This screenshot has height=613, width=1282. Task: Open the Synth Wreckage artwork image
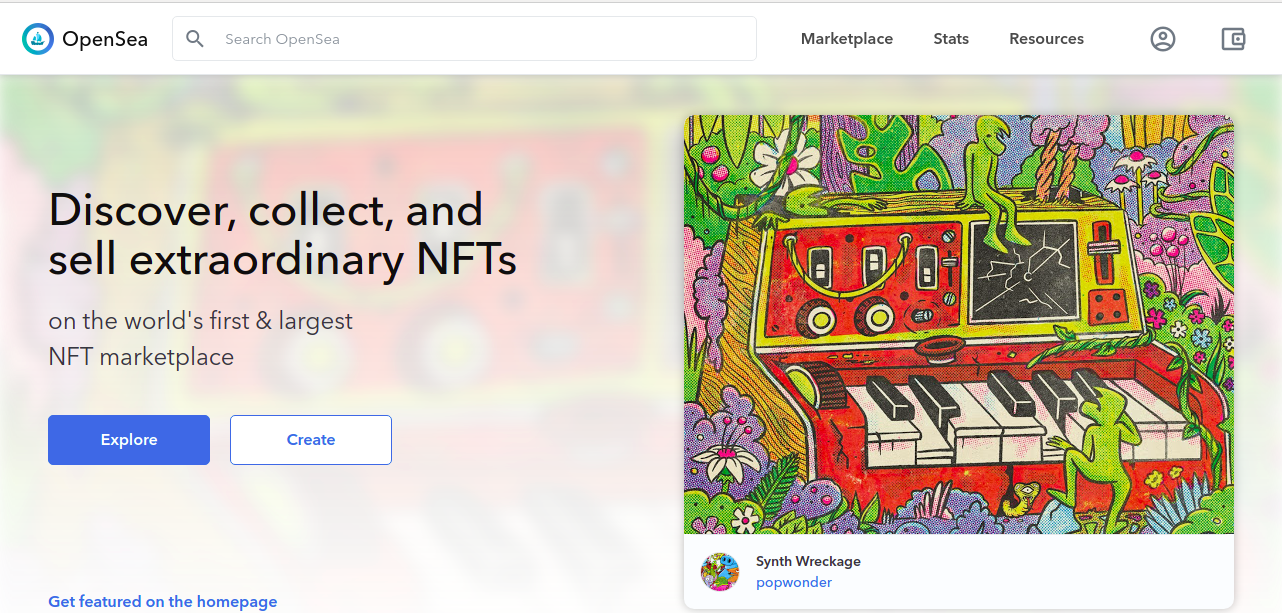(959, 324)
